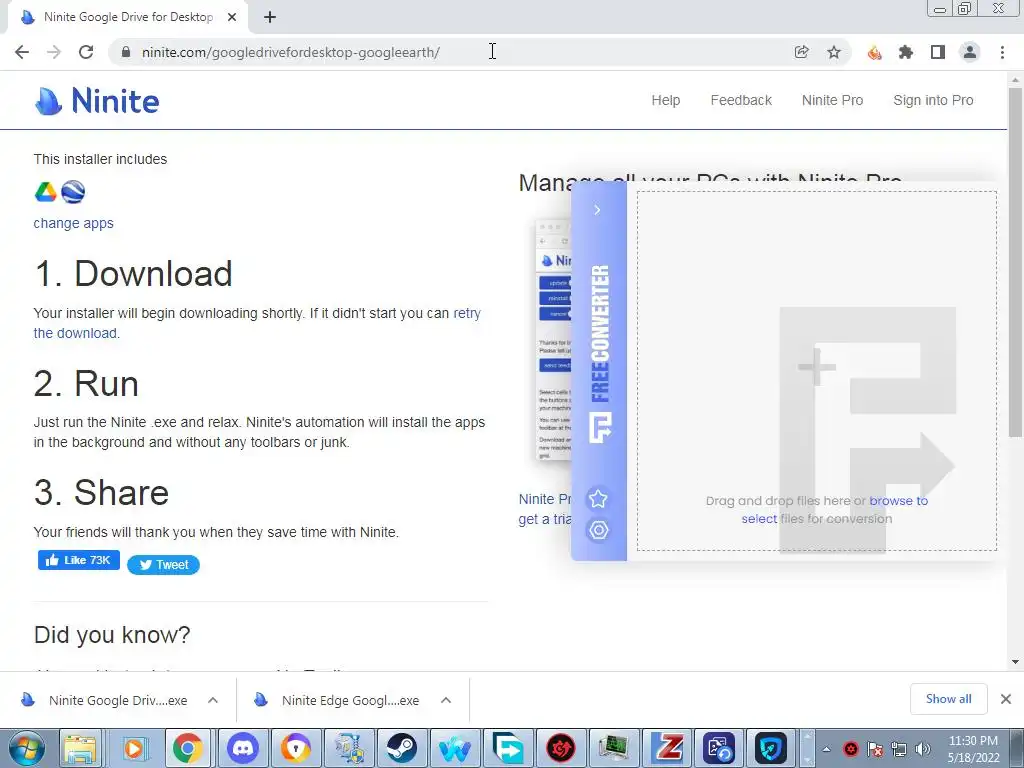This screenshot has width=1024, height=768.
Task: Expand options for the Ninite Google Drive download
Action: click(213, 700)
